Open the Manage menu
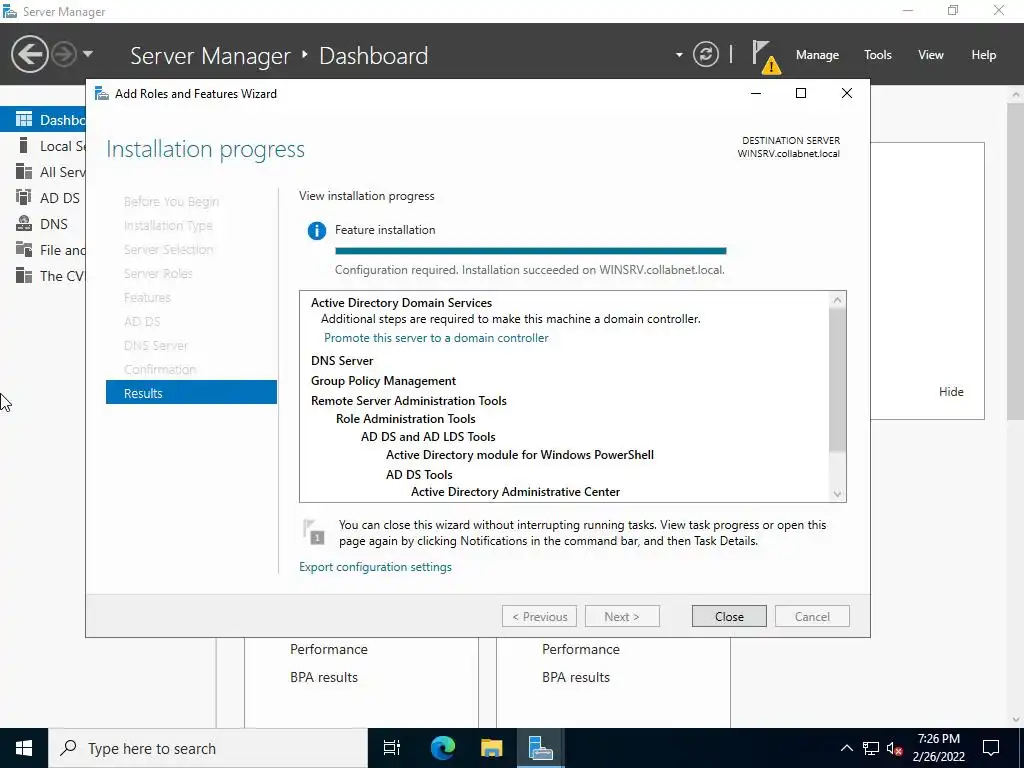This screenshot has width=1024, height=768. 817,55
